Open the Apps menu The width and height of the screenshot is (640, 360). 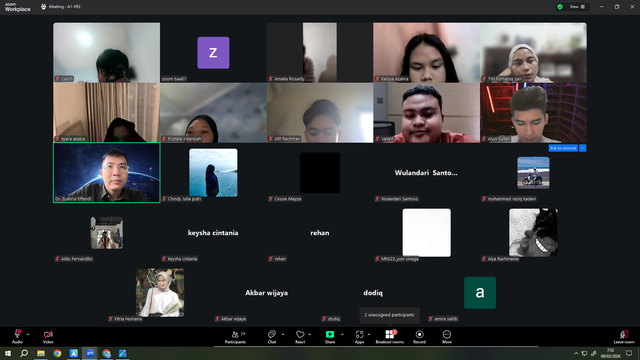[x=359, y=337]
